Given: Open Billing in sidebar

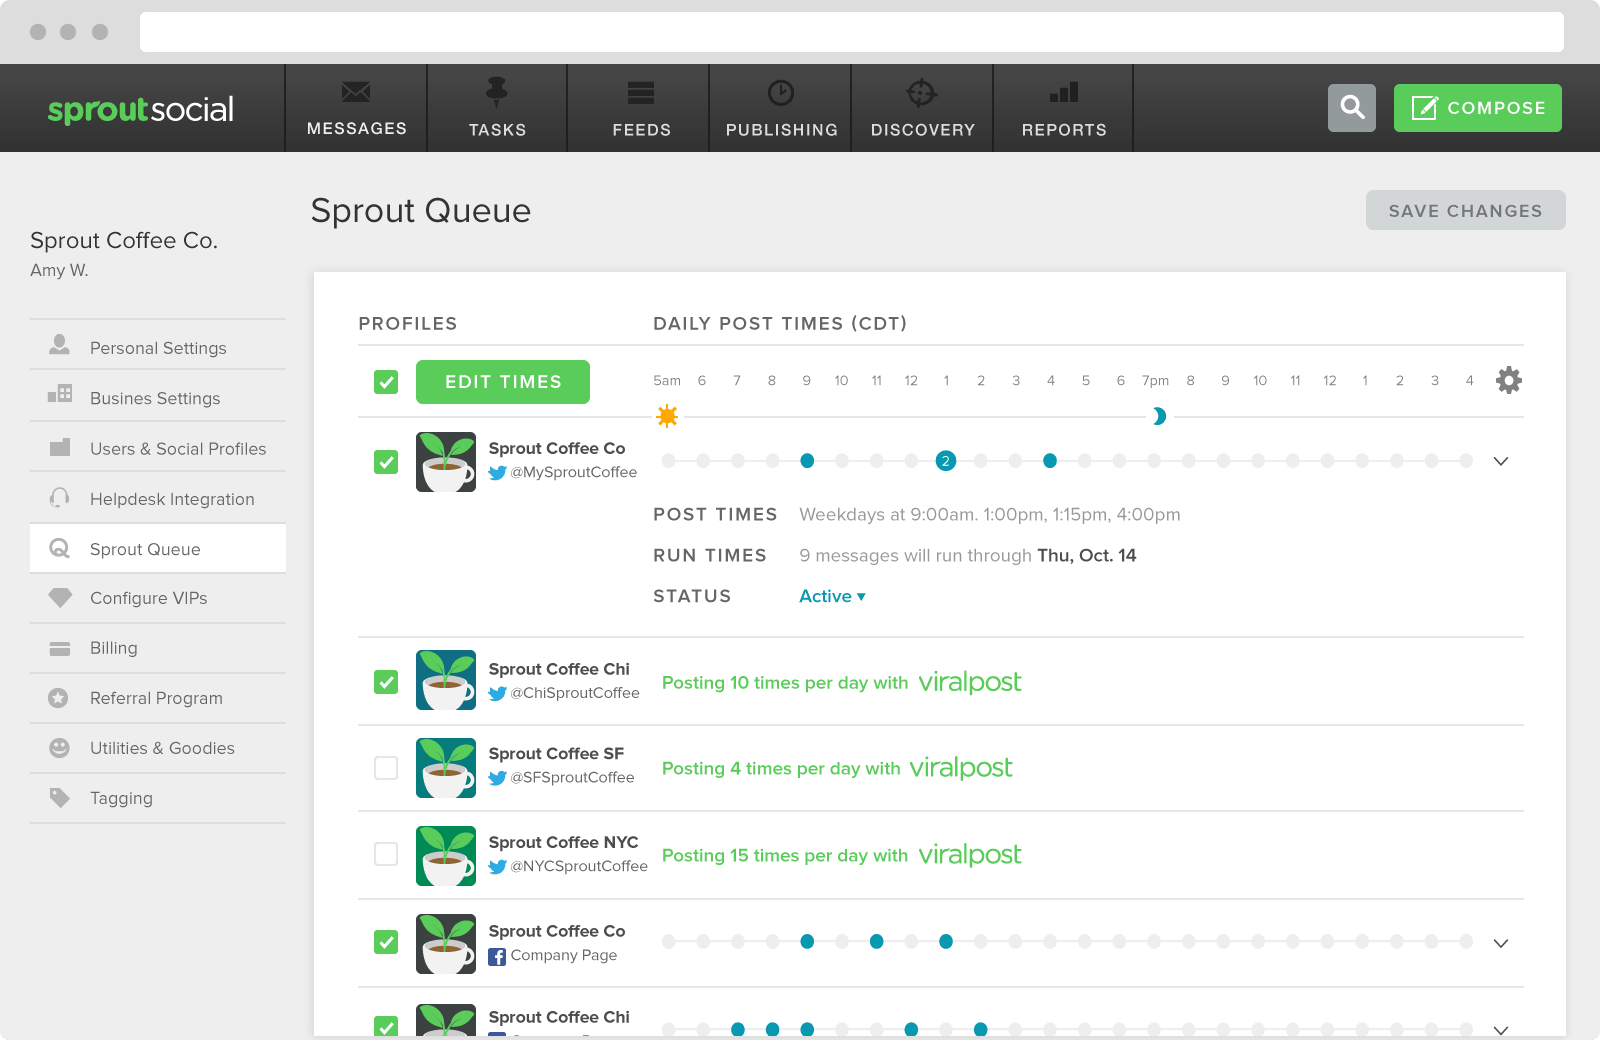Looking at the screenshot, I should coord(158,648).
